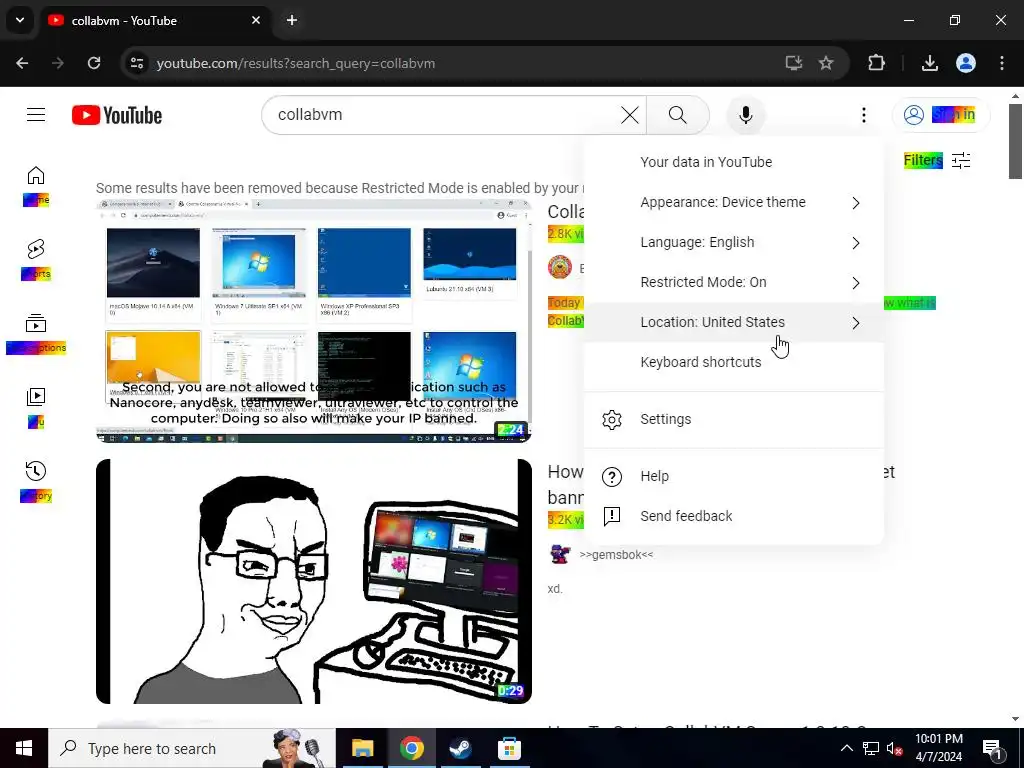
Task: View site information icon in address bar
Action: [x=137, y=63]
